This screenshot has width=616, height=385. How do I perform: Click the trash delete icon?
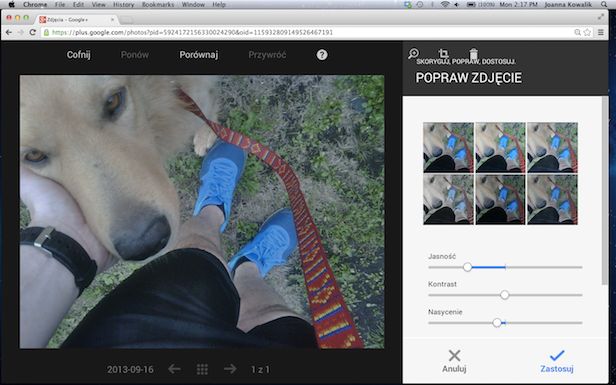(x=474, y=54)
